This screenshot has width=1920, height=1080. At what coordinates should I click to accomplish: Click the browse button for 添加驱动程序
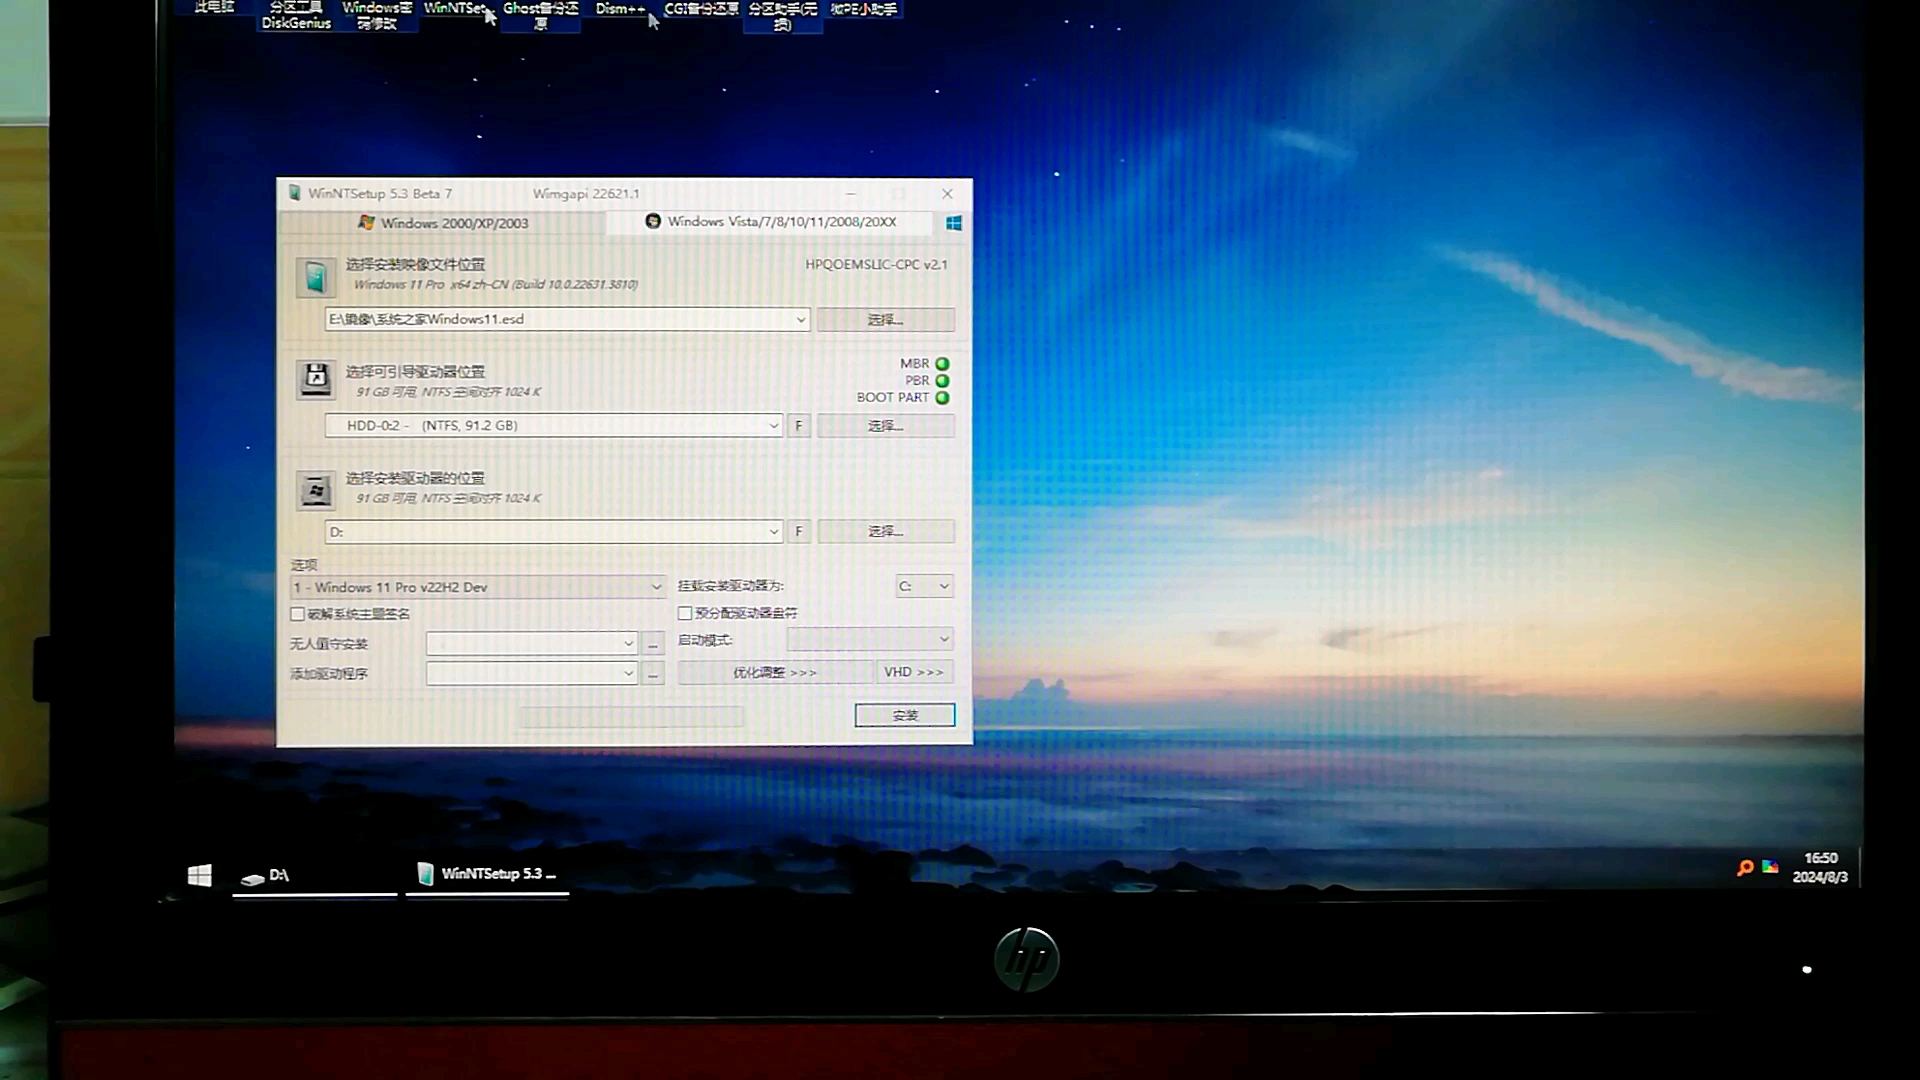[x=653, y=674]
